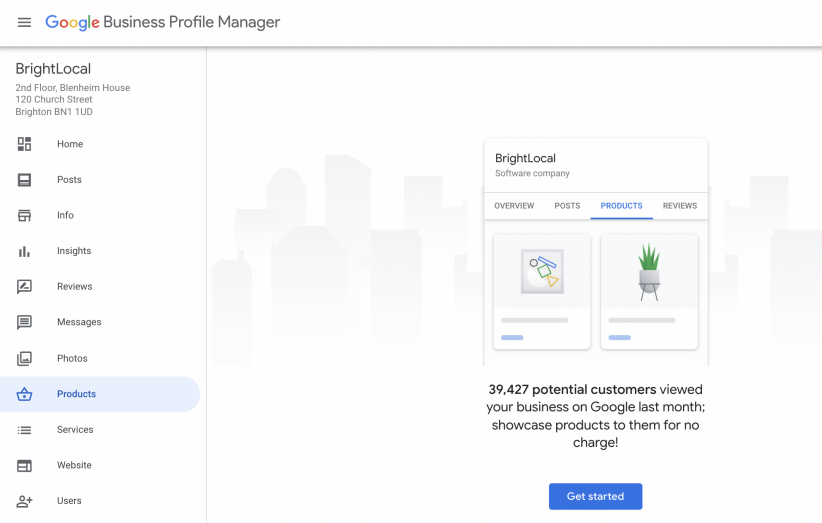Click the Products basket icon
The height and width of the screenshot is (523, 822).
24,394
